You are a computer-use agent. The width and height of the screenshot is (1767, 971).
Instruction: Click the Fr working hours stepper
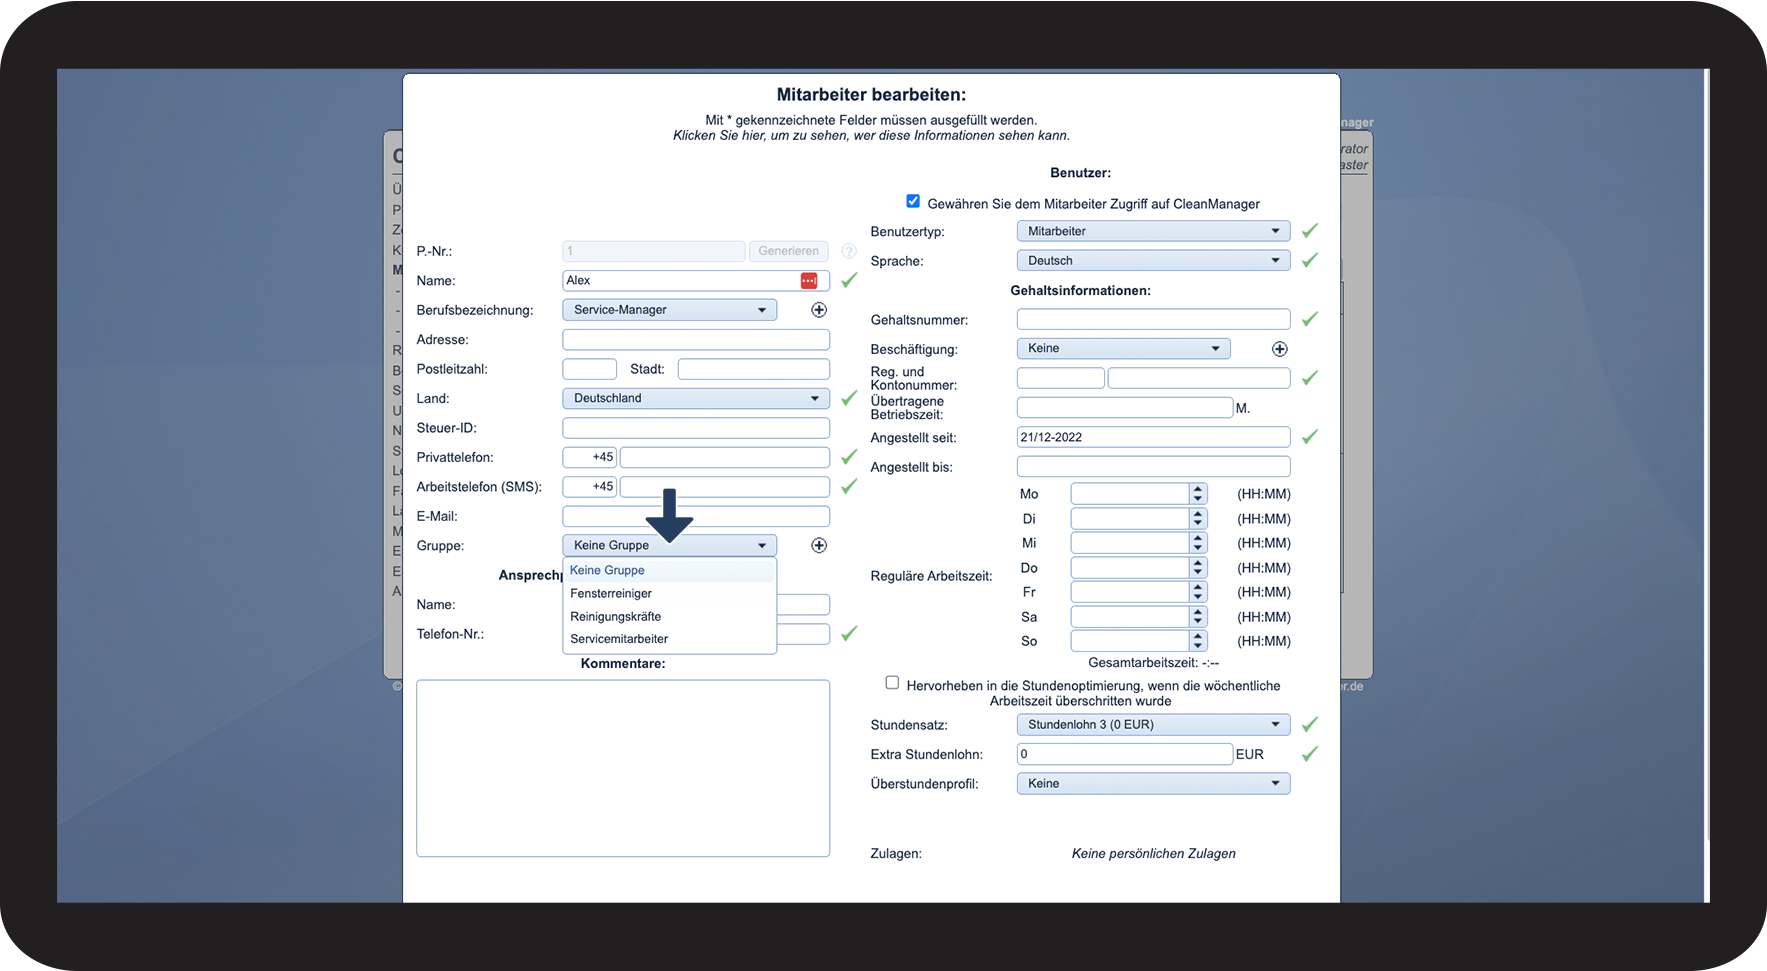[1198, 592]
